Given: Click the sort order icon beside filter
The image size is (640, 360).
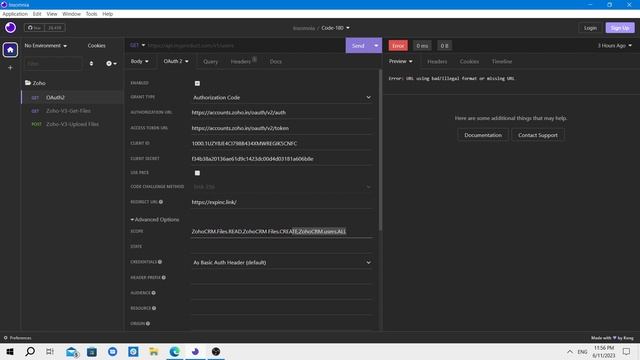Looking at the screenshot, I should 91,64.
